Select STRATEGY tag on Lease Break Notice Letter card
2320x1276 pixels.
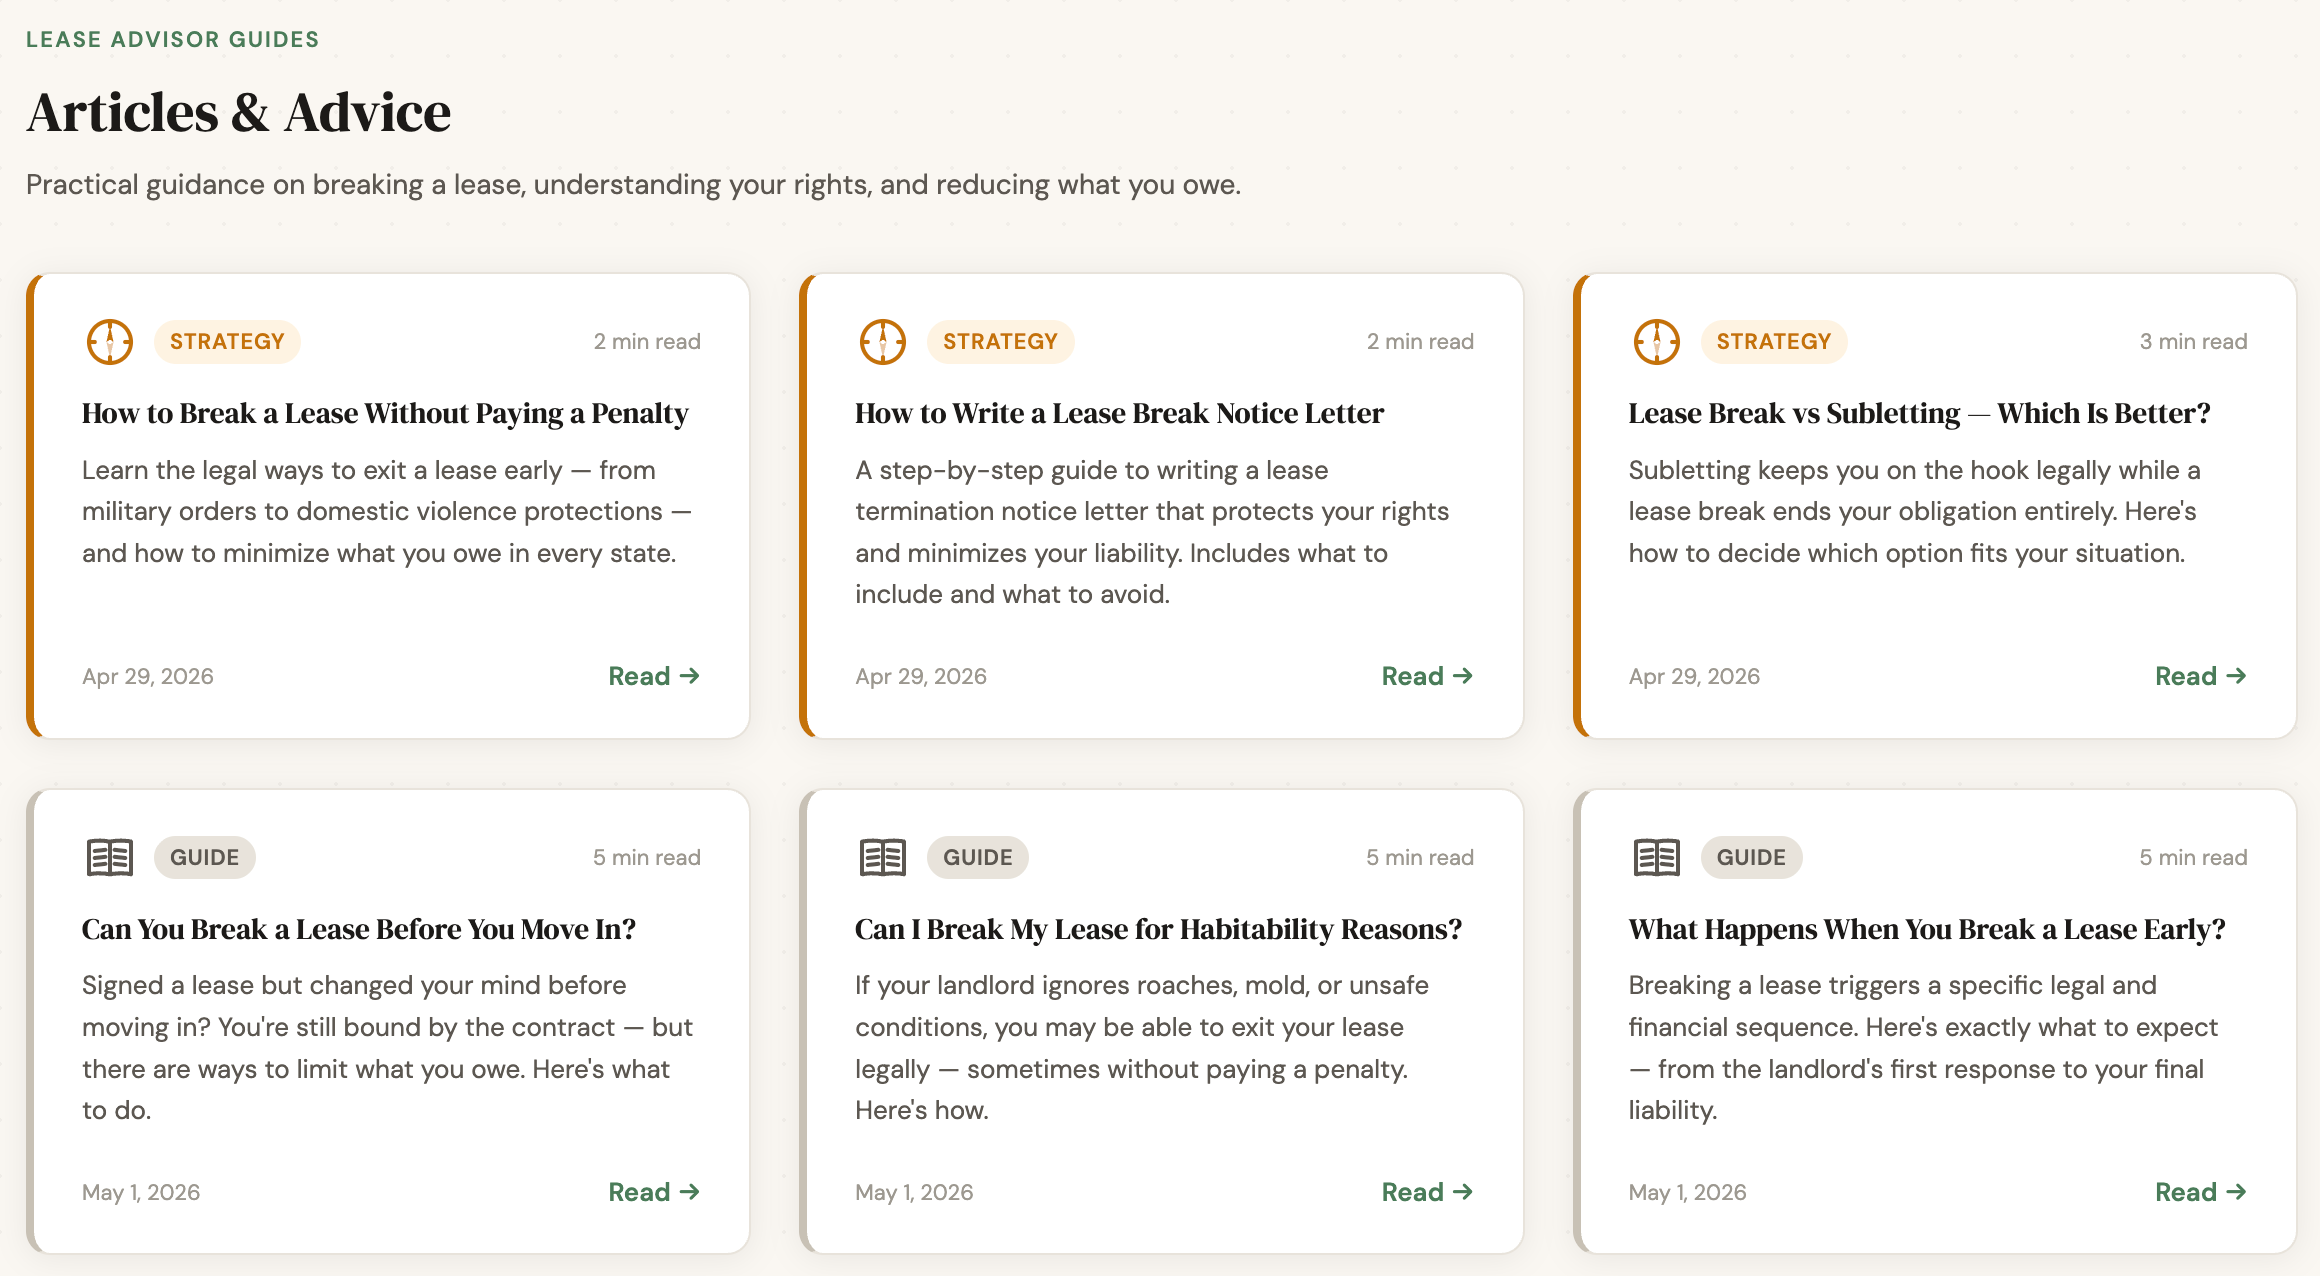[1000, 342]
